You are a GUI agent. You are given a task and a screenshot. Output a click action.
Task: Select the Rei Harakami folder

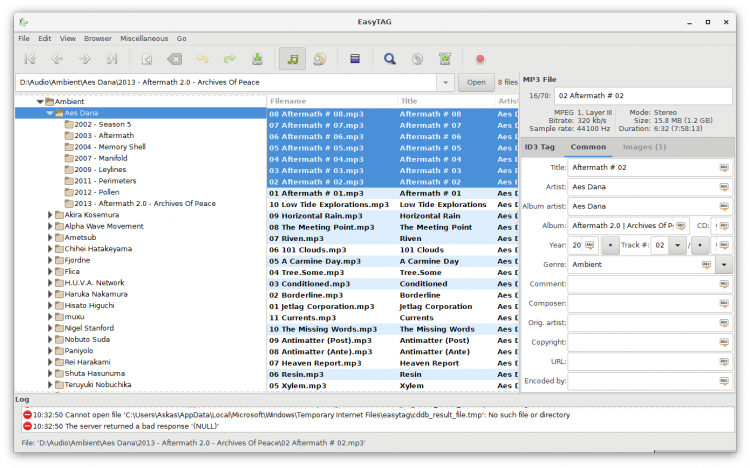pos(87,362)
